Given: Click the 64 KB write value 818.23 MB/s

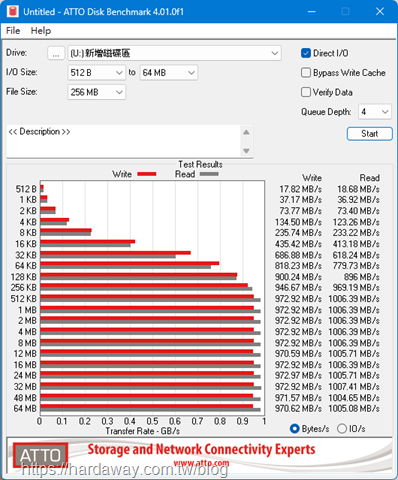Looking at the screenshot, I should tap(298, 266).
